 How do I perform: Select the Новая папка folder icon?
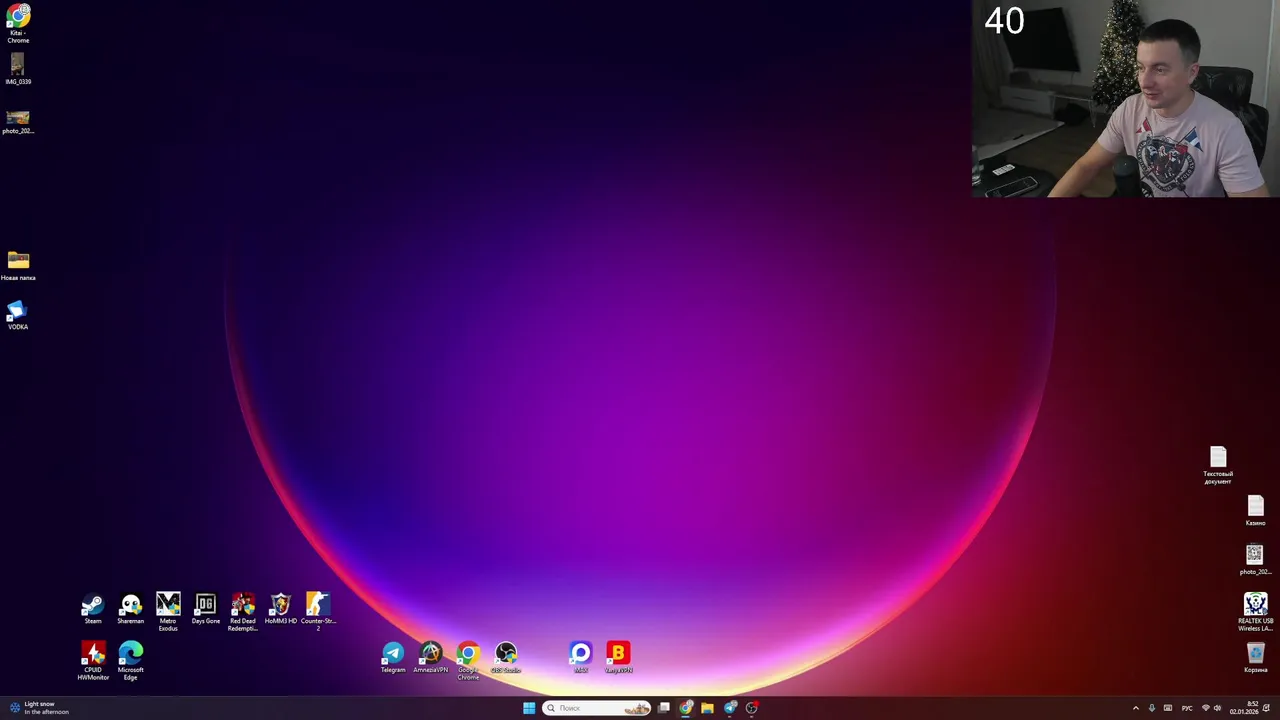[x=18, y=266]
